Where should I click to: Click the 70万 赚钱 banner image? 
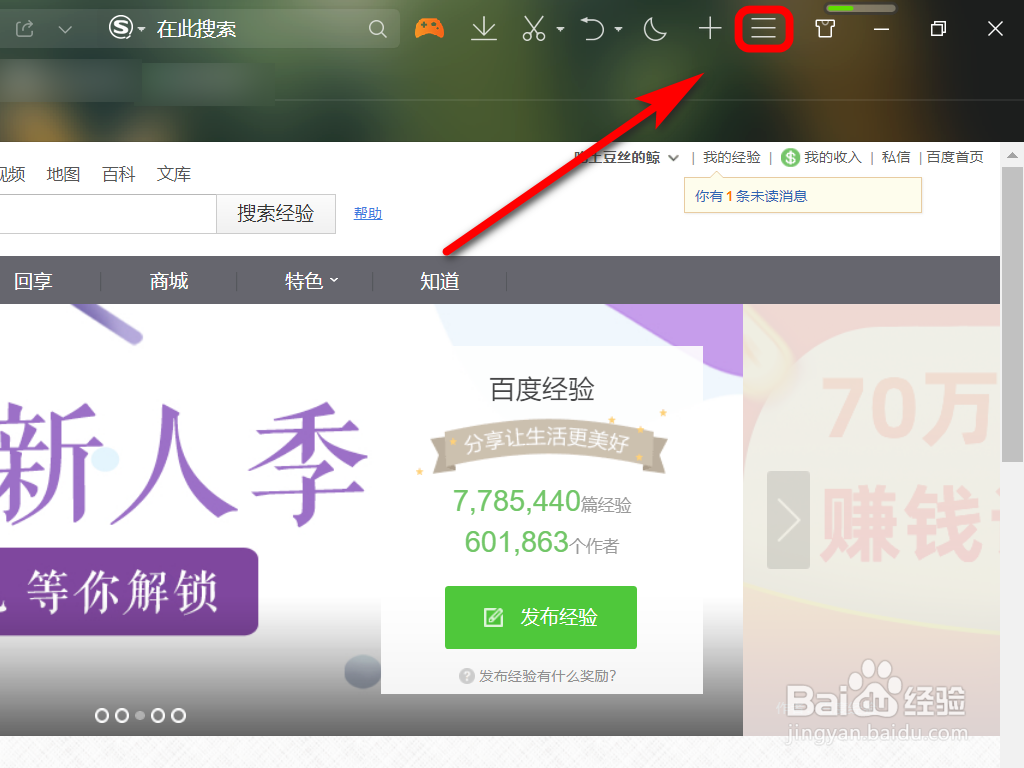tap(871, 519)
